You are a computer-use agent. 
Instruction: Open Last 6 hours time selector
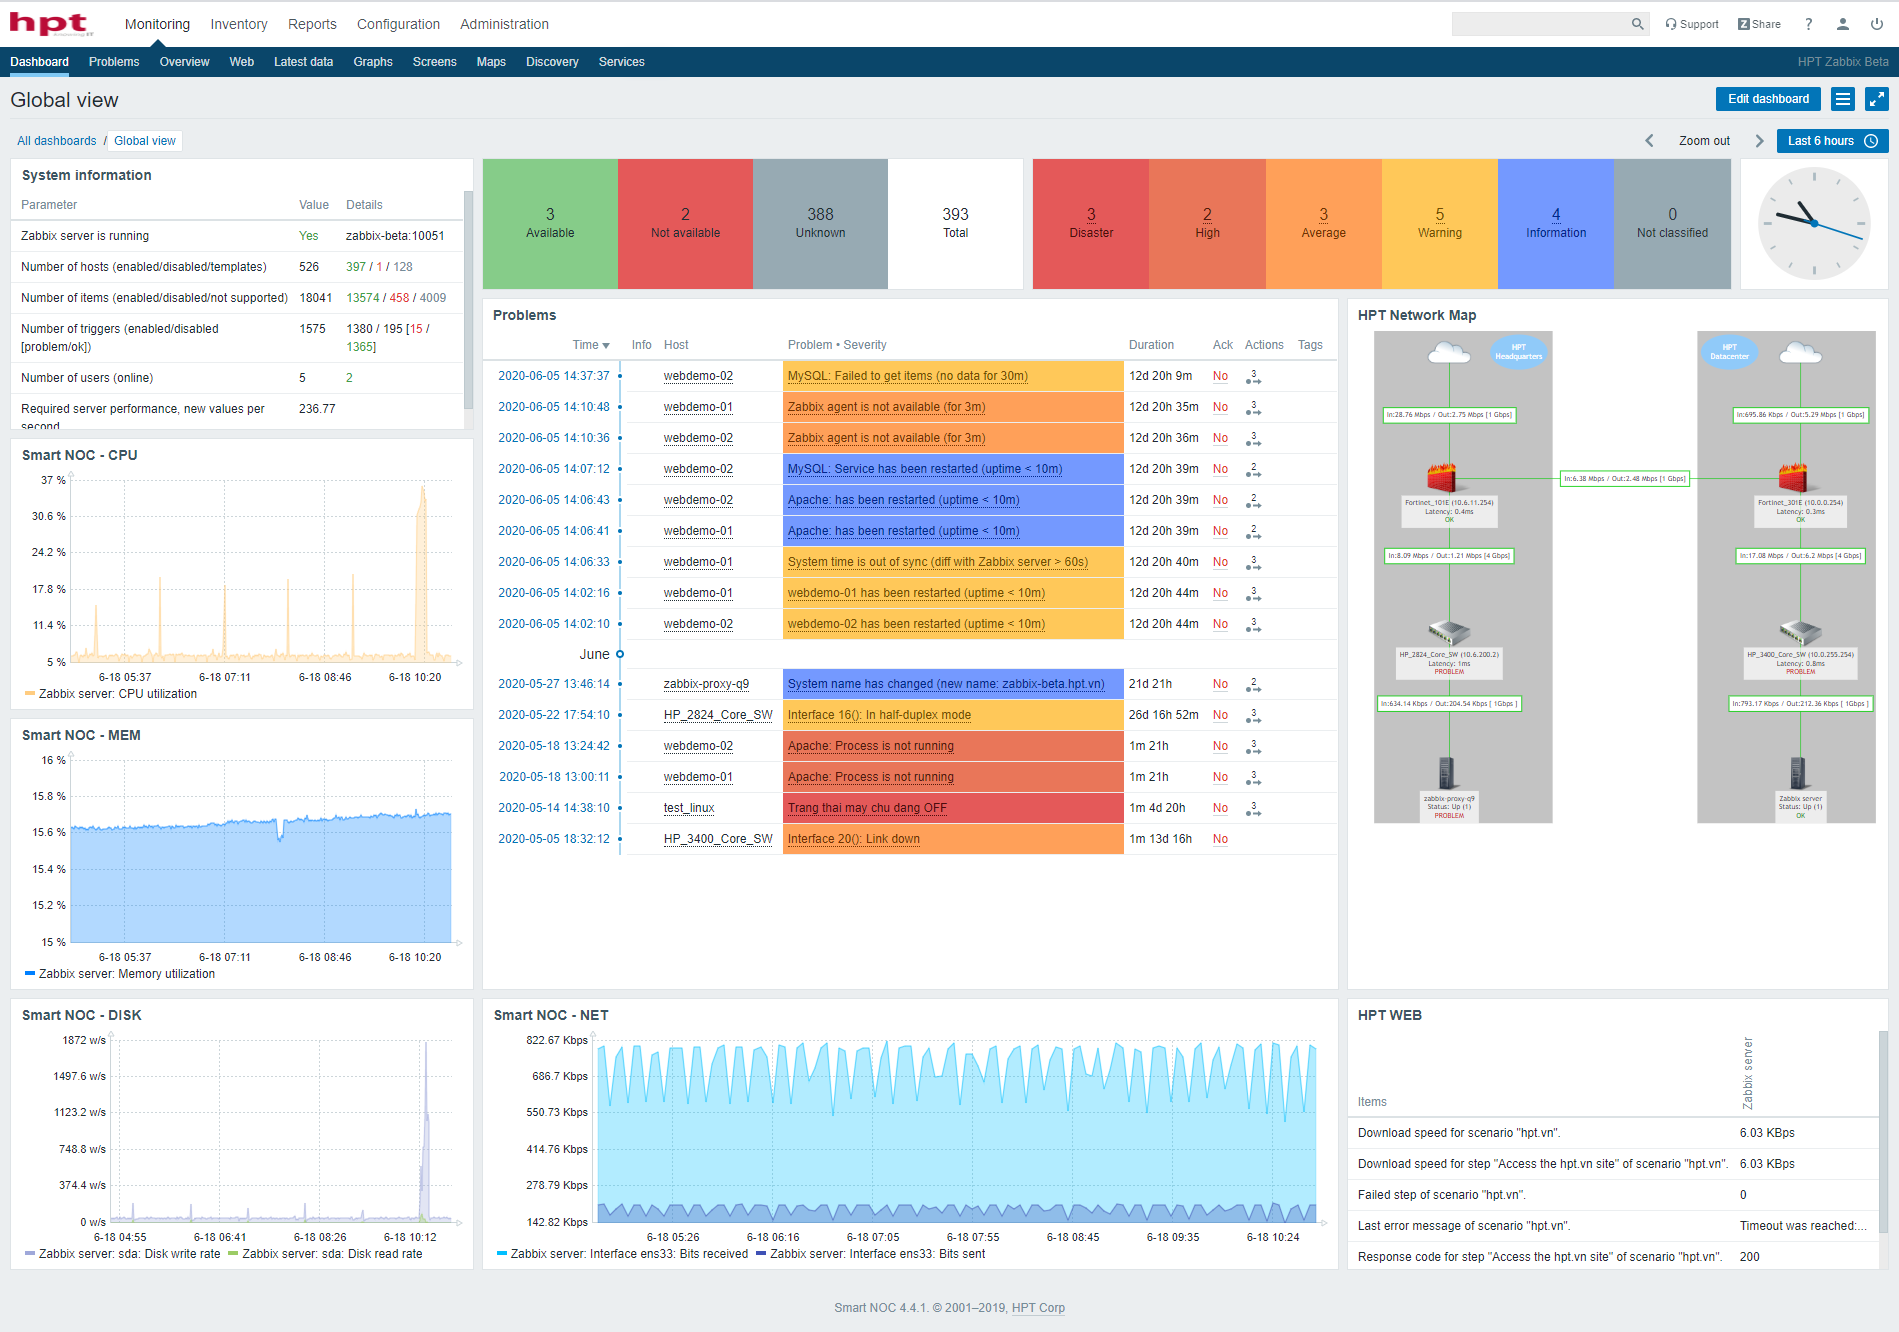(x=1832, y=141)
